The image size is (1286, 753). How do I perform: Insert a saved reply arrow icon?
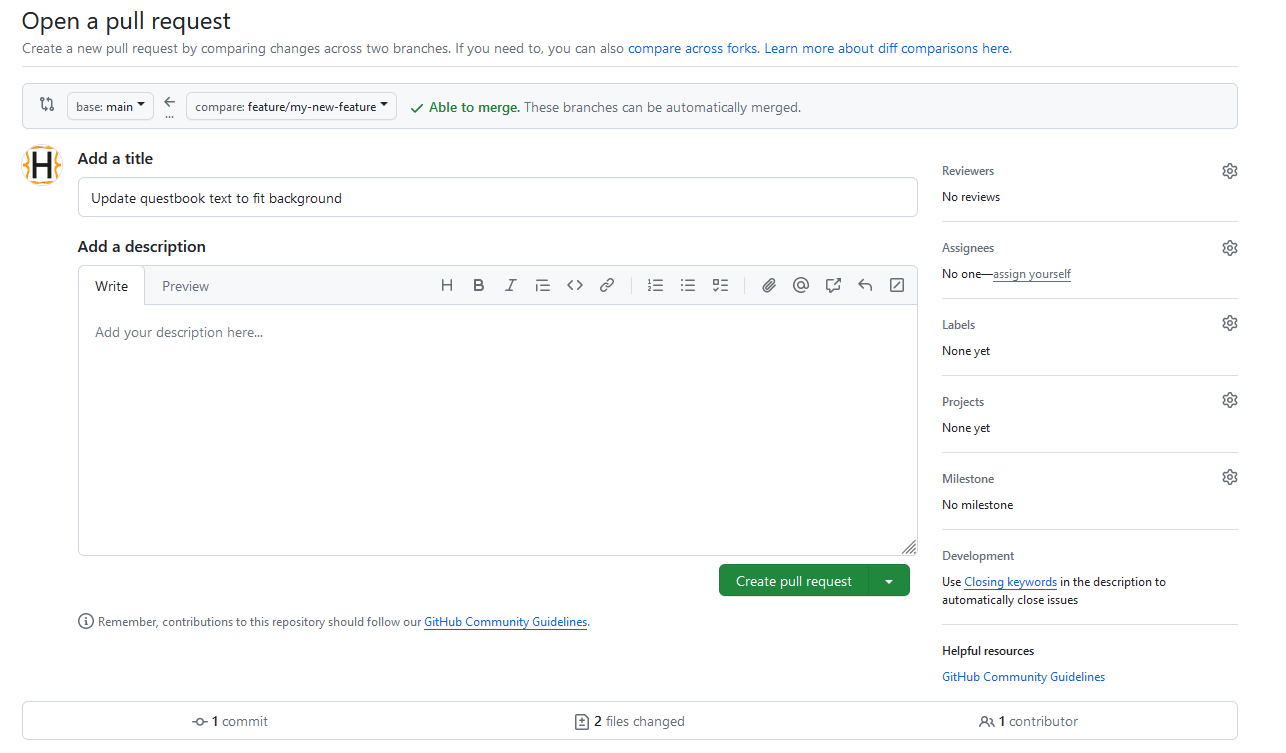click(865, 285)
